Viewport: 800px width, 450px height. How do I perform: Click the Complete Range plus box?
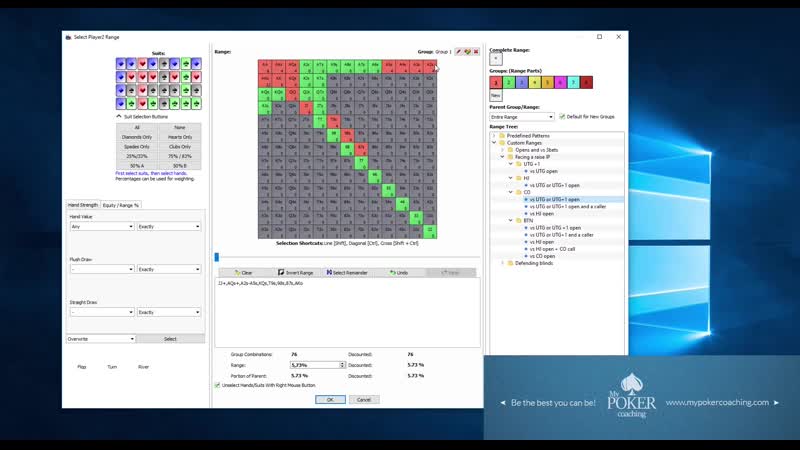pos(495,59)
